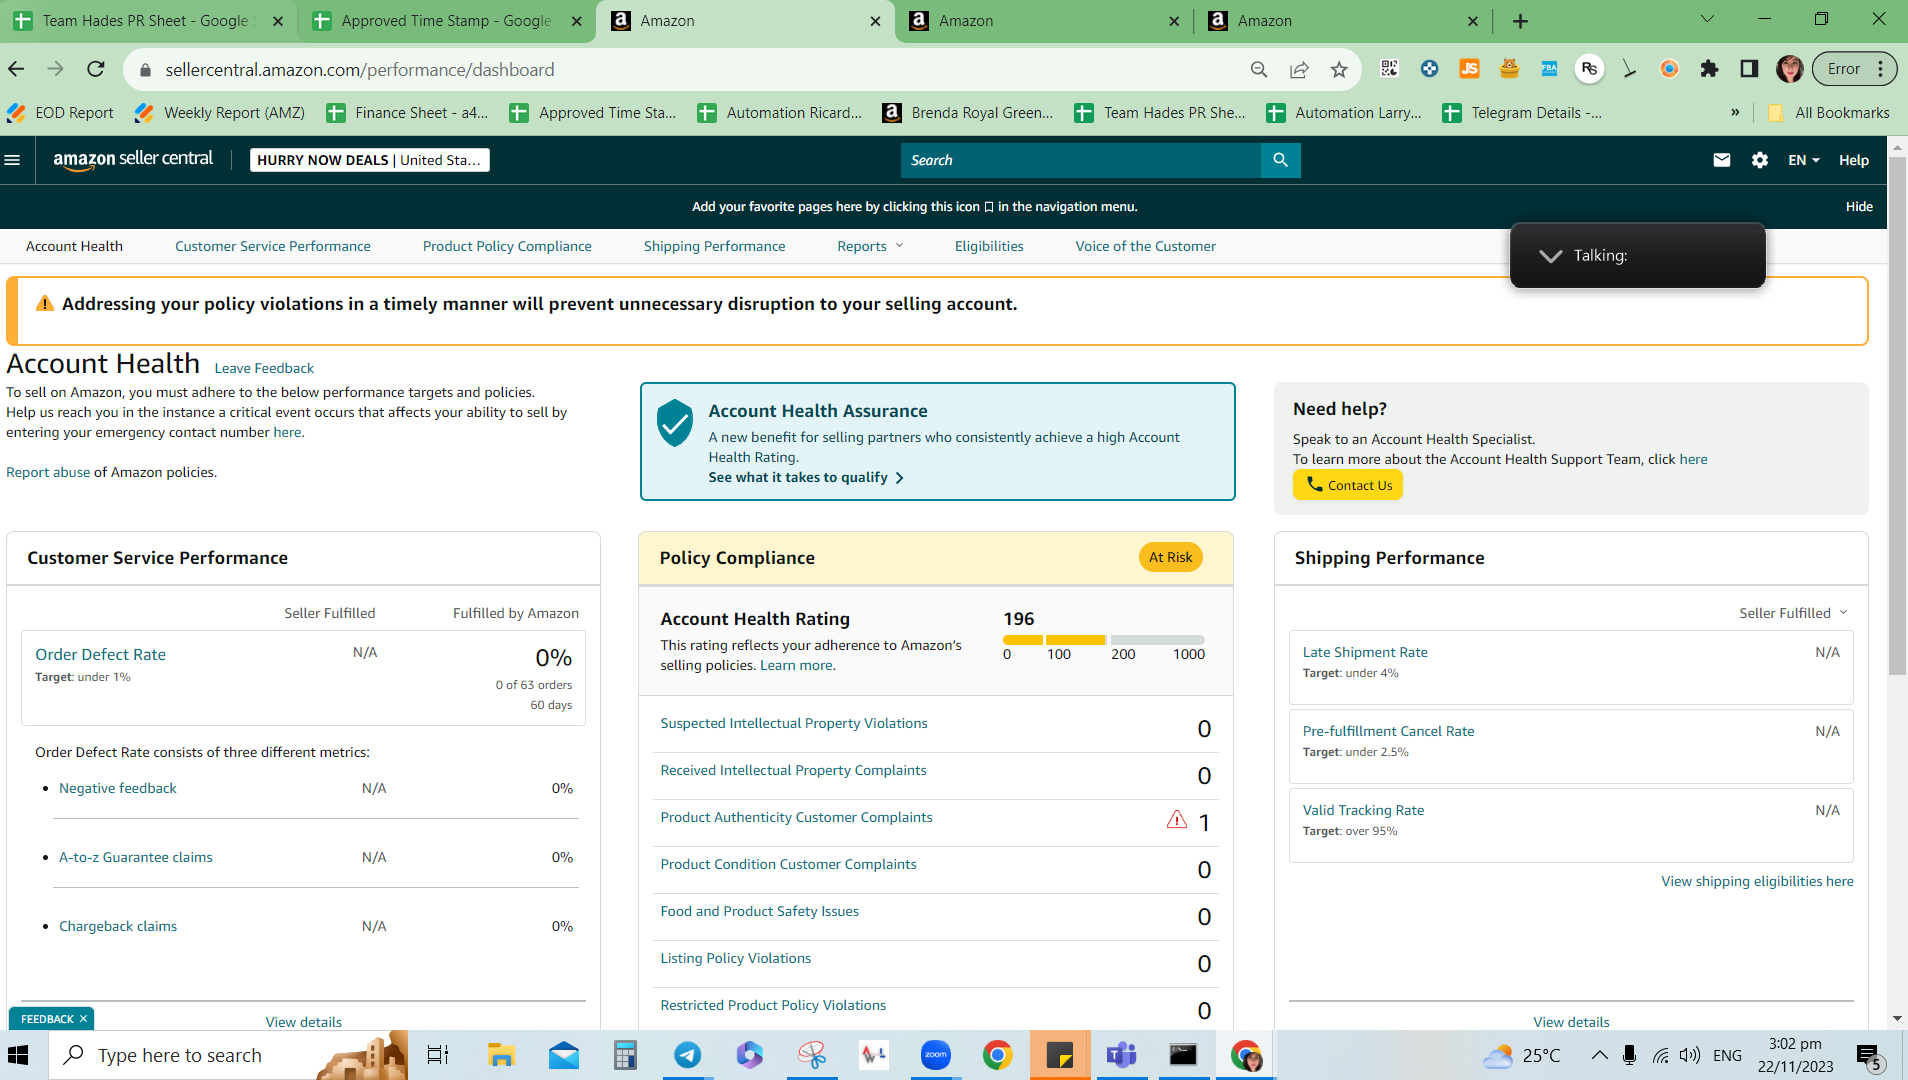Reload the page with the browser refresh icon
This screenshot has width=1908, height=1080.
(x=96, y=69)
